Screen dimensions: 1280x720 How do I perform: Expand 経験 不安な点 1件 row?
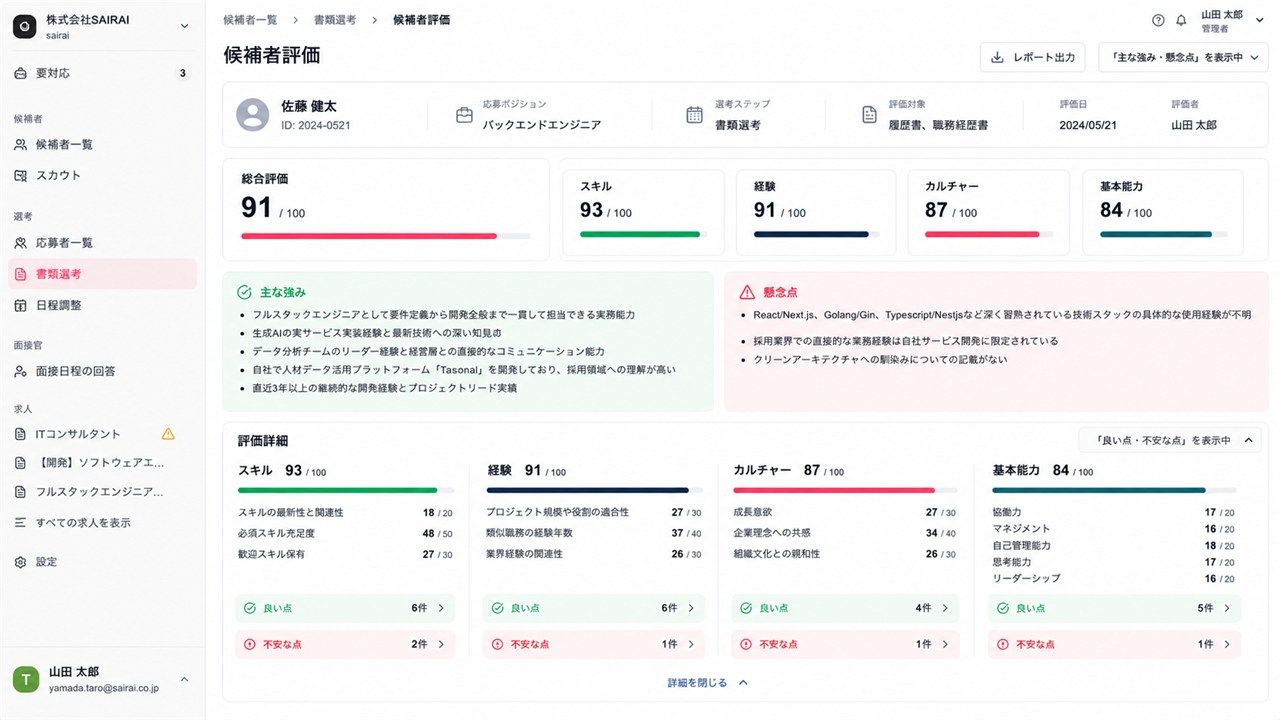click(x=594, y=644)
